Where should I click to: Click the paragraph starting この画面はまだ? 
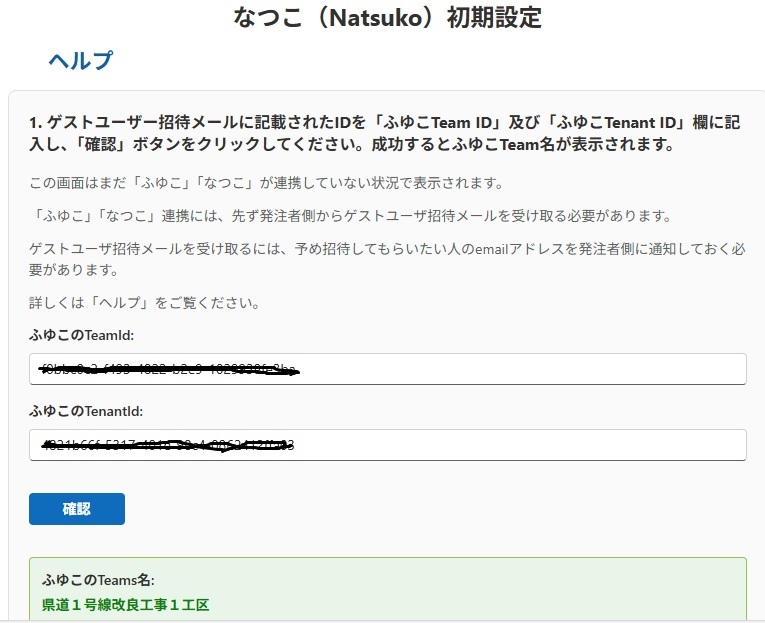click(265, 184)
